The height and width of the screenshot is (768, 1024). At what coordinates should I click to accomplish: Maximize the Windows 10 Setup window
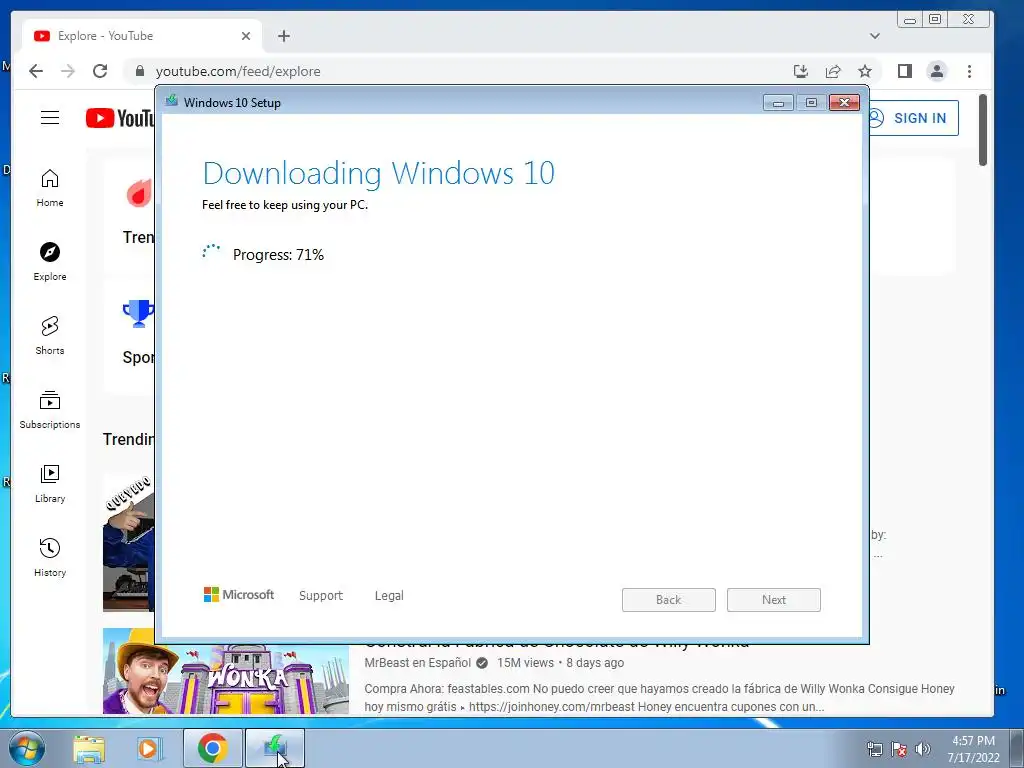point(811,103)
